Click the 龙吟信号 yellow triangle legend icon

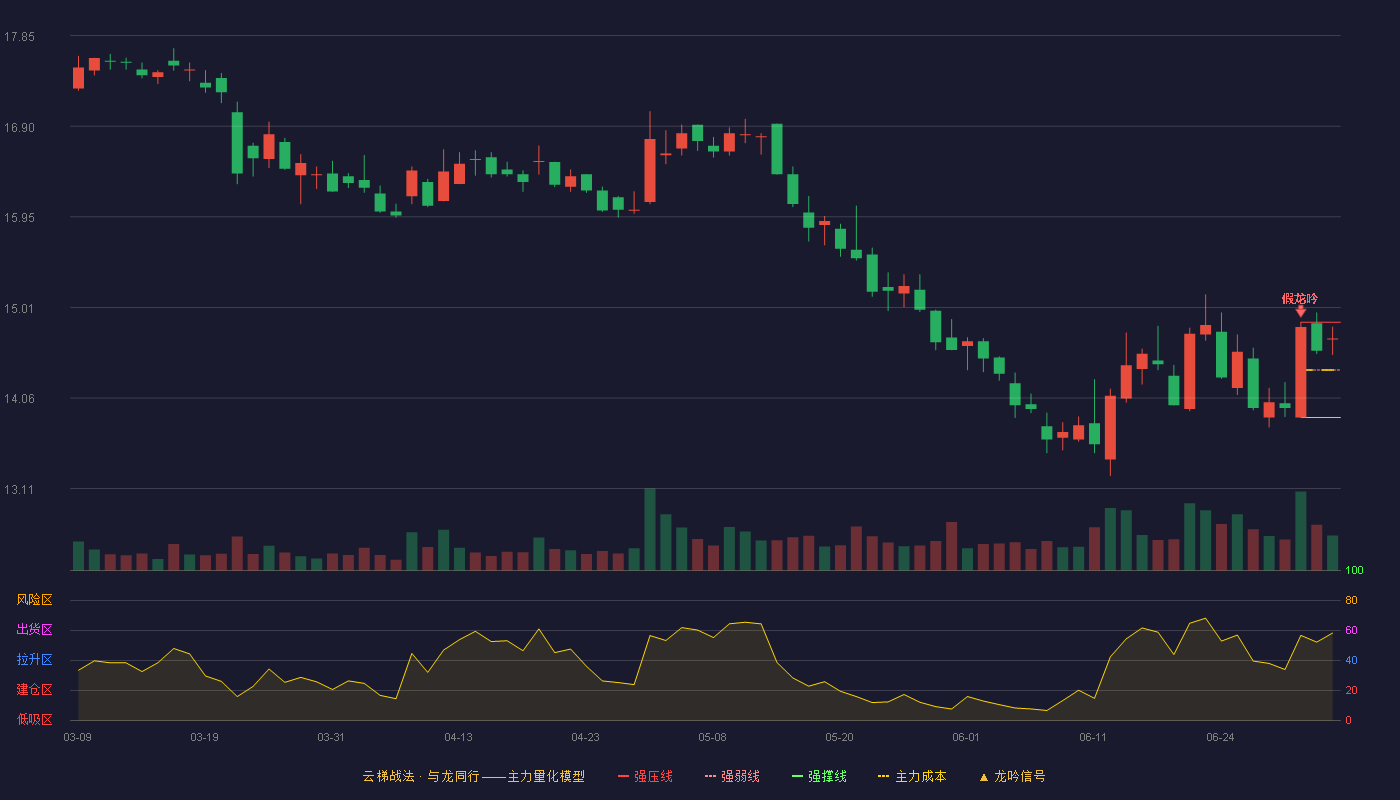point(984,776)
